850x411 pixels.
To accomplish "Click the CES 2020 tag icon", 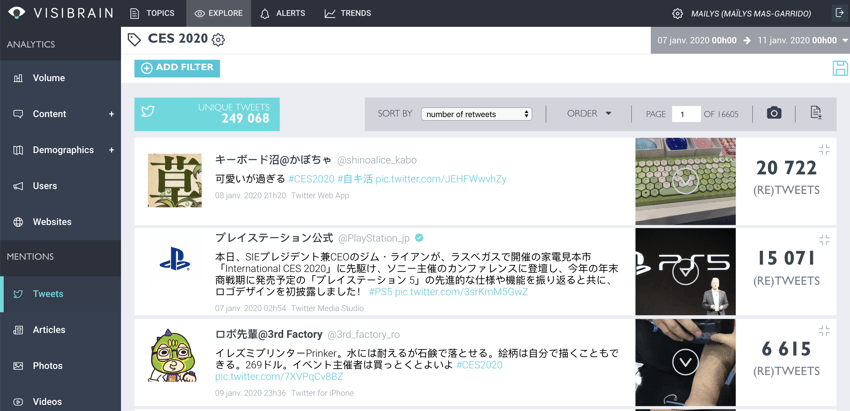I will click(x=134, y=40).
